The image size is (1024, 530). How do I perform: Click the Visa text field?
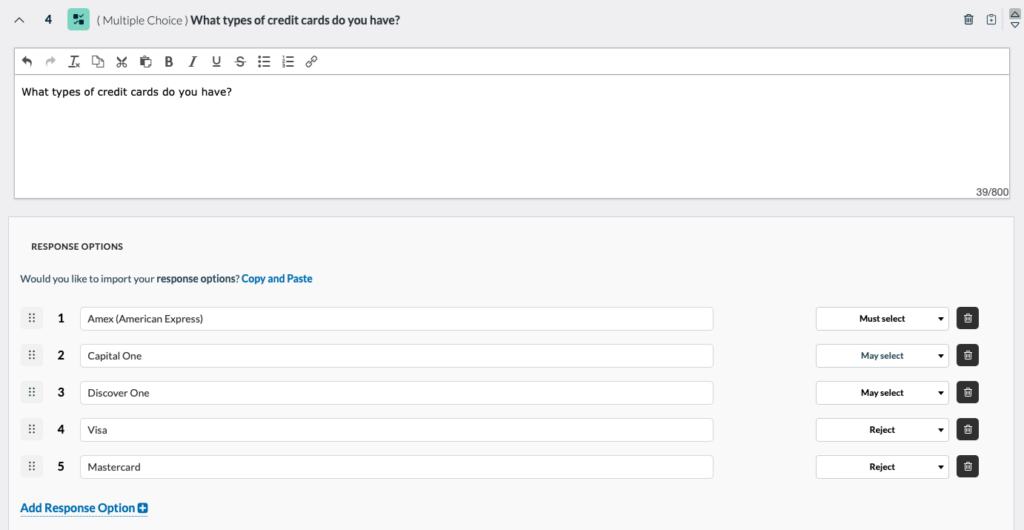396,429
